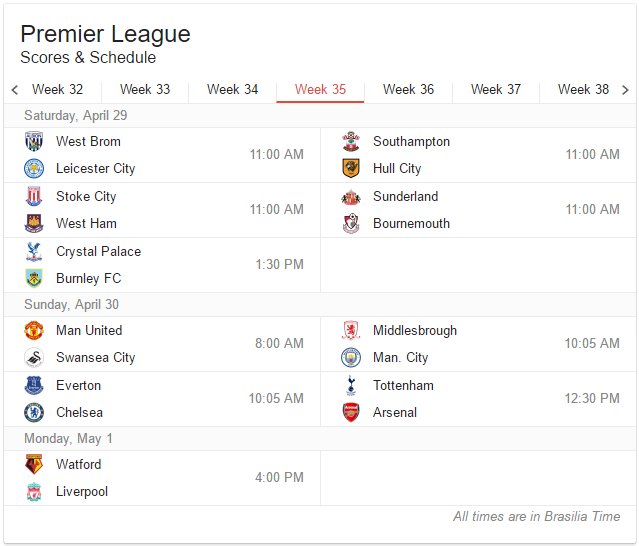The height and width of the screenshot is (546, 639).
Task: Open the Week 34 schedule tab
Action: [232, 90]
